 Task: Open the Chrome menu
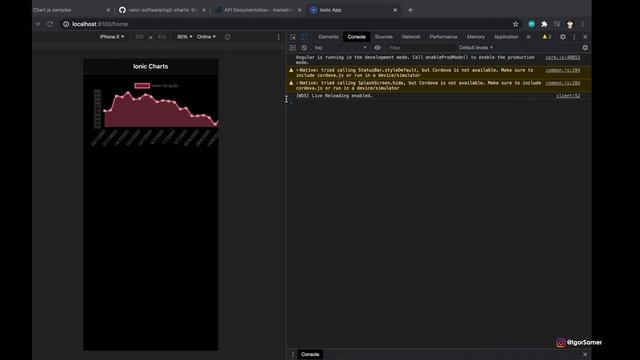pyautogui.click(x=582, y=24)
